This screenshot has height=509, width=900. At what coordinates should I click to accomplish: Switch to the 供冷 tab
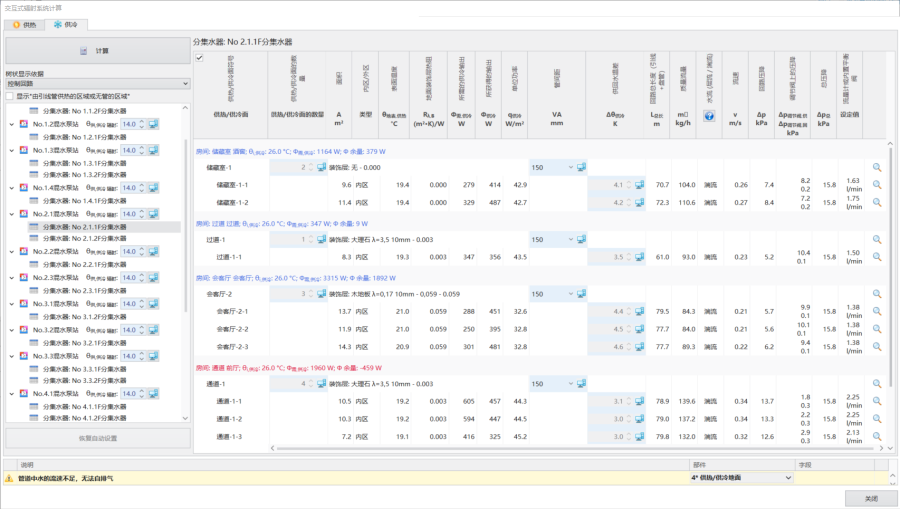pos(66,24)
